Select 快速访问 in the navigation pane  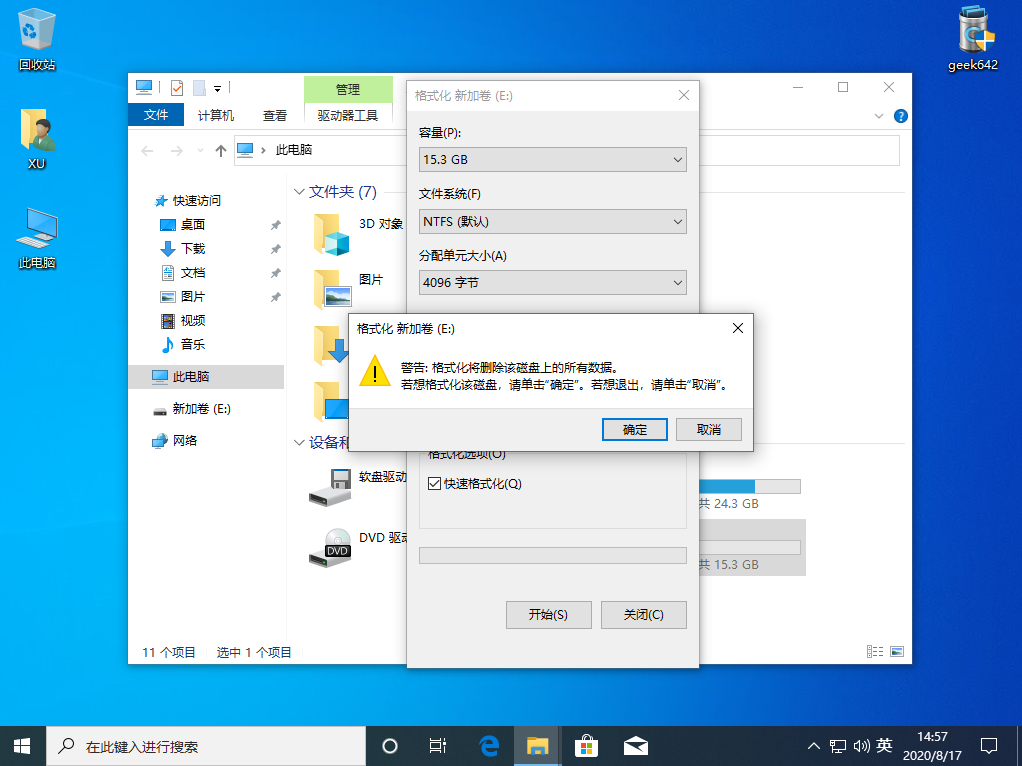[196, 200]
